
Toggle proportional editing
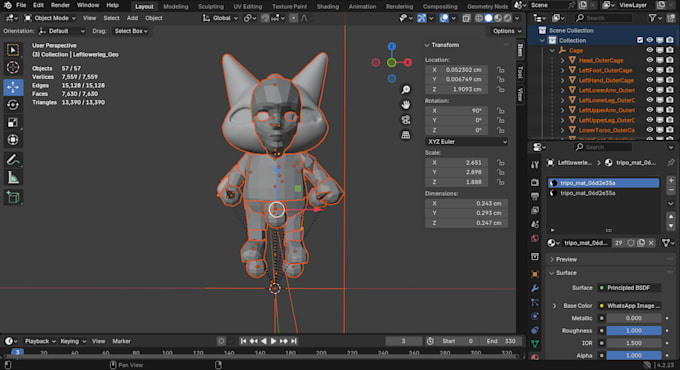coord(294,18)
